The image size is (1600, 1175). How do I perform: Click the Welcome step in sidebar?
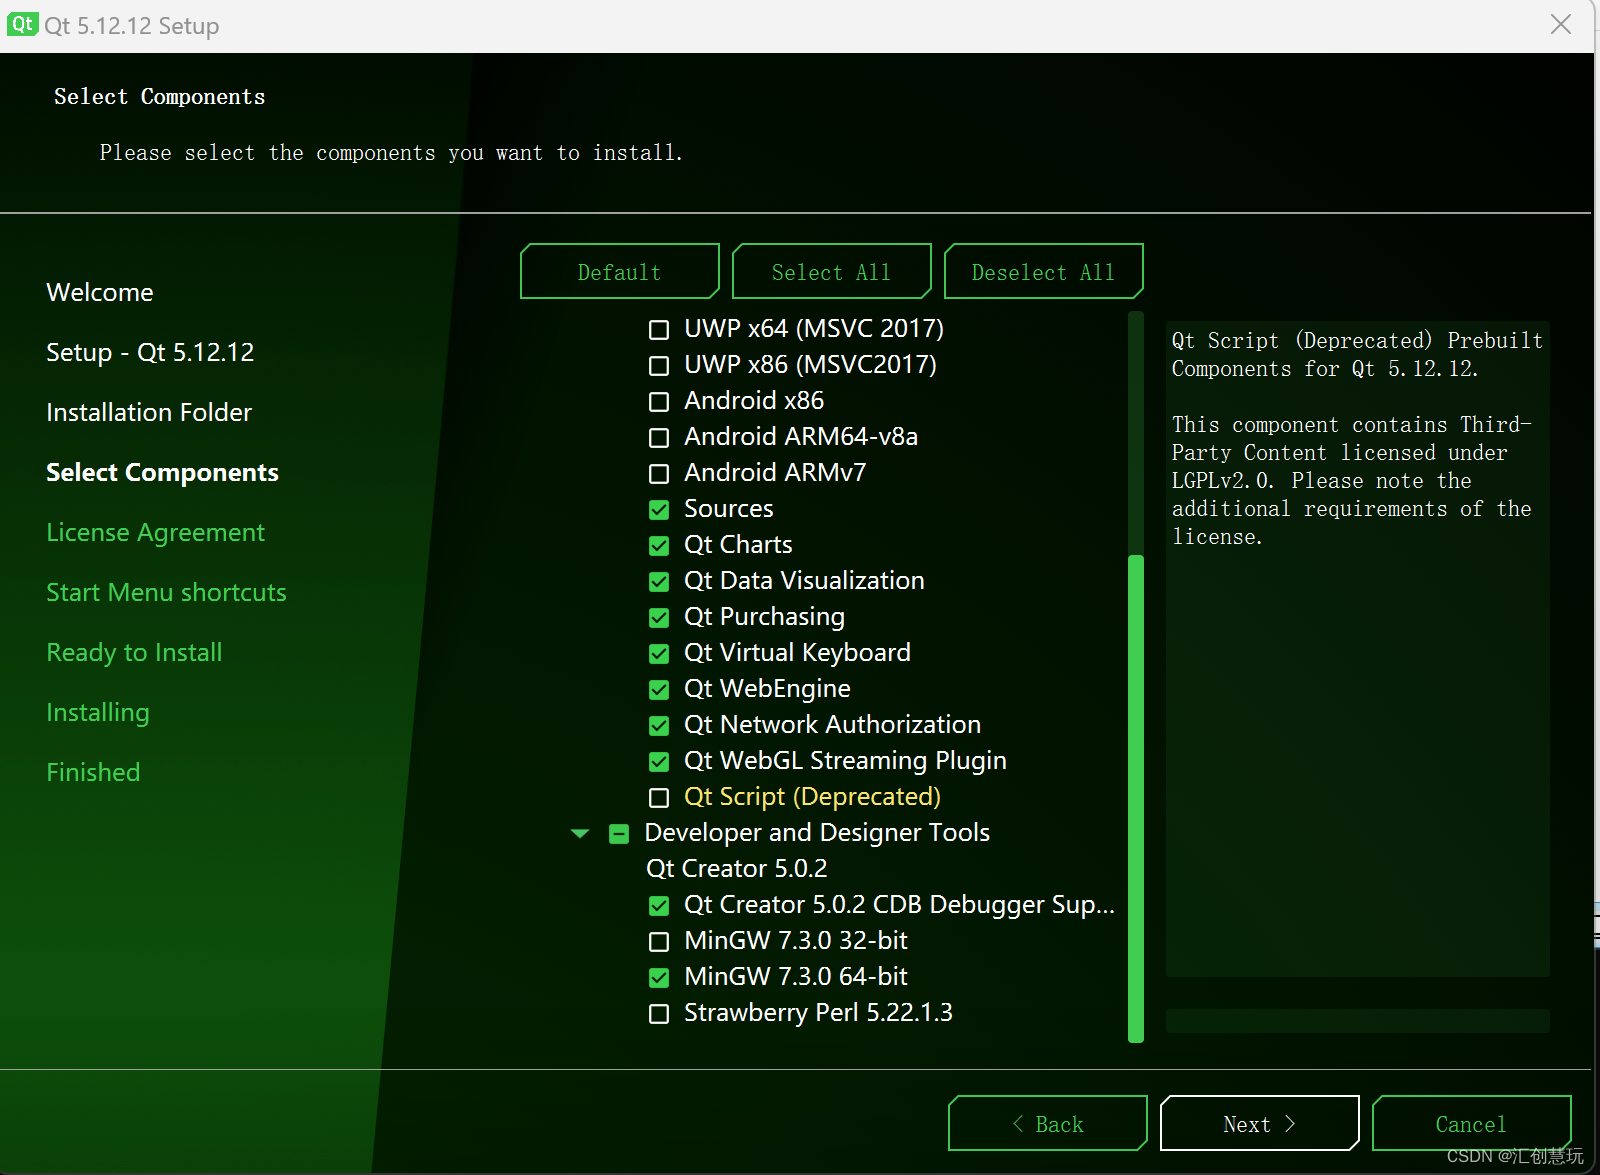(100, 292)
